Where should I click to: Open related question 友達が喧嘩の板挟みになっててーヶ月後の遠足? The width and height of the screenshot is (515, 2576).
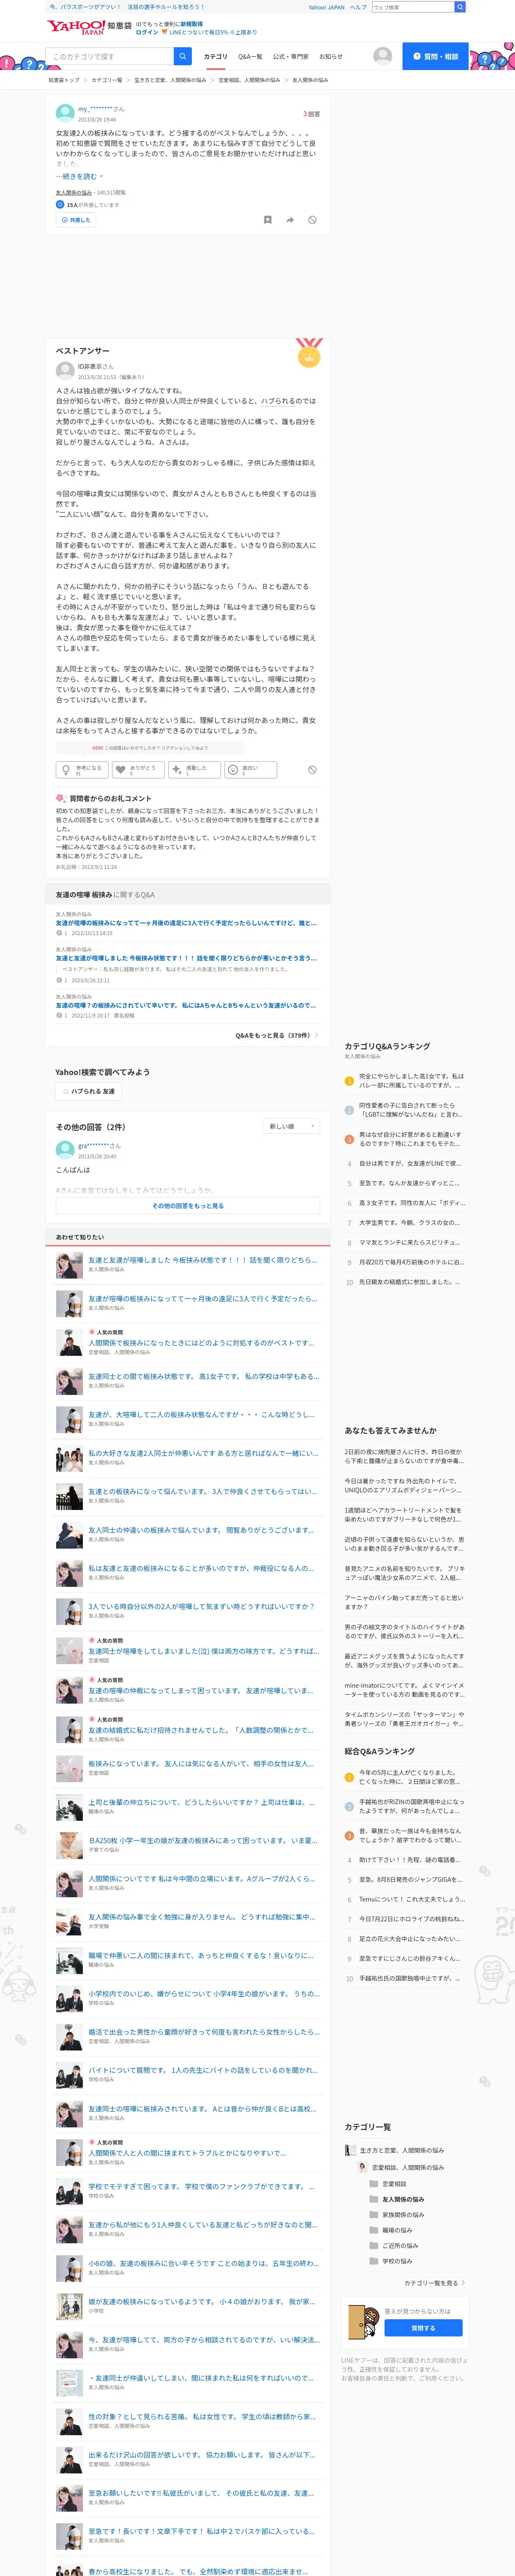[186, 923]
